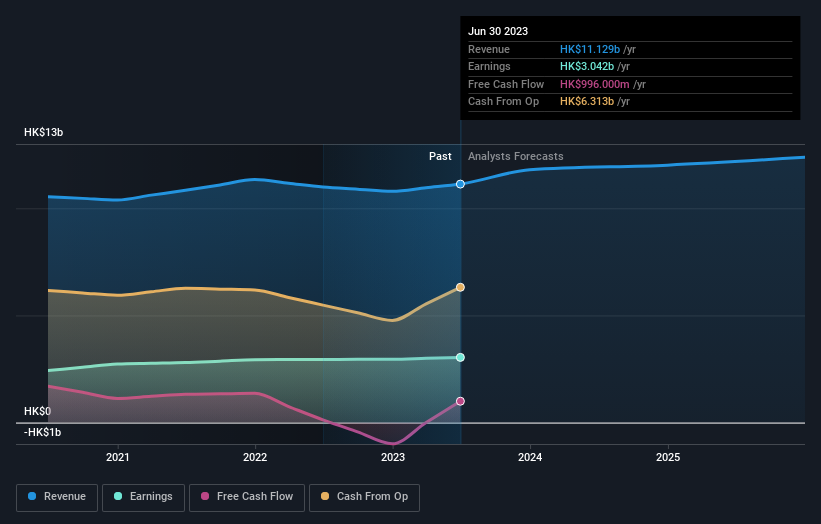Click the Earnings row label in tooltip
The image size is (821, 524).
coord(490,66)
